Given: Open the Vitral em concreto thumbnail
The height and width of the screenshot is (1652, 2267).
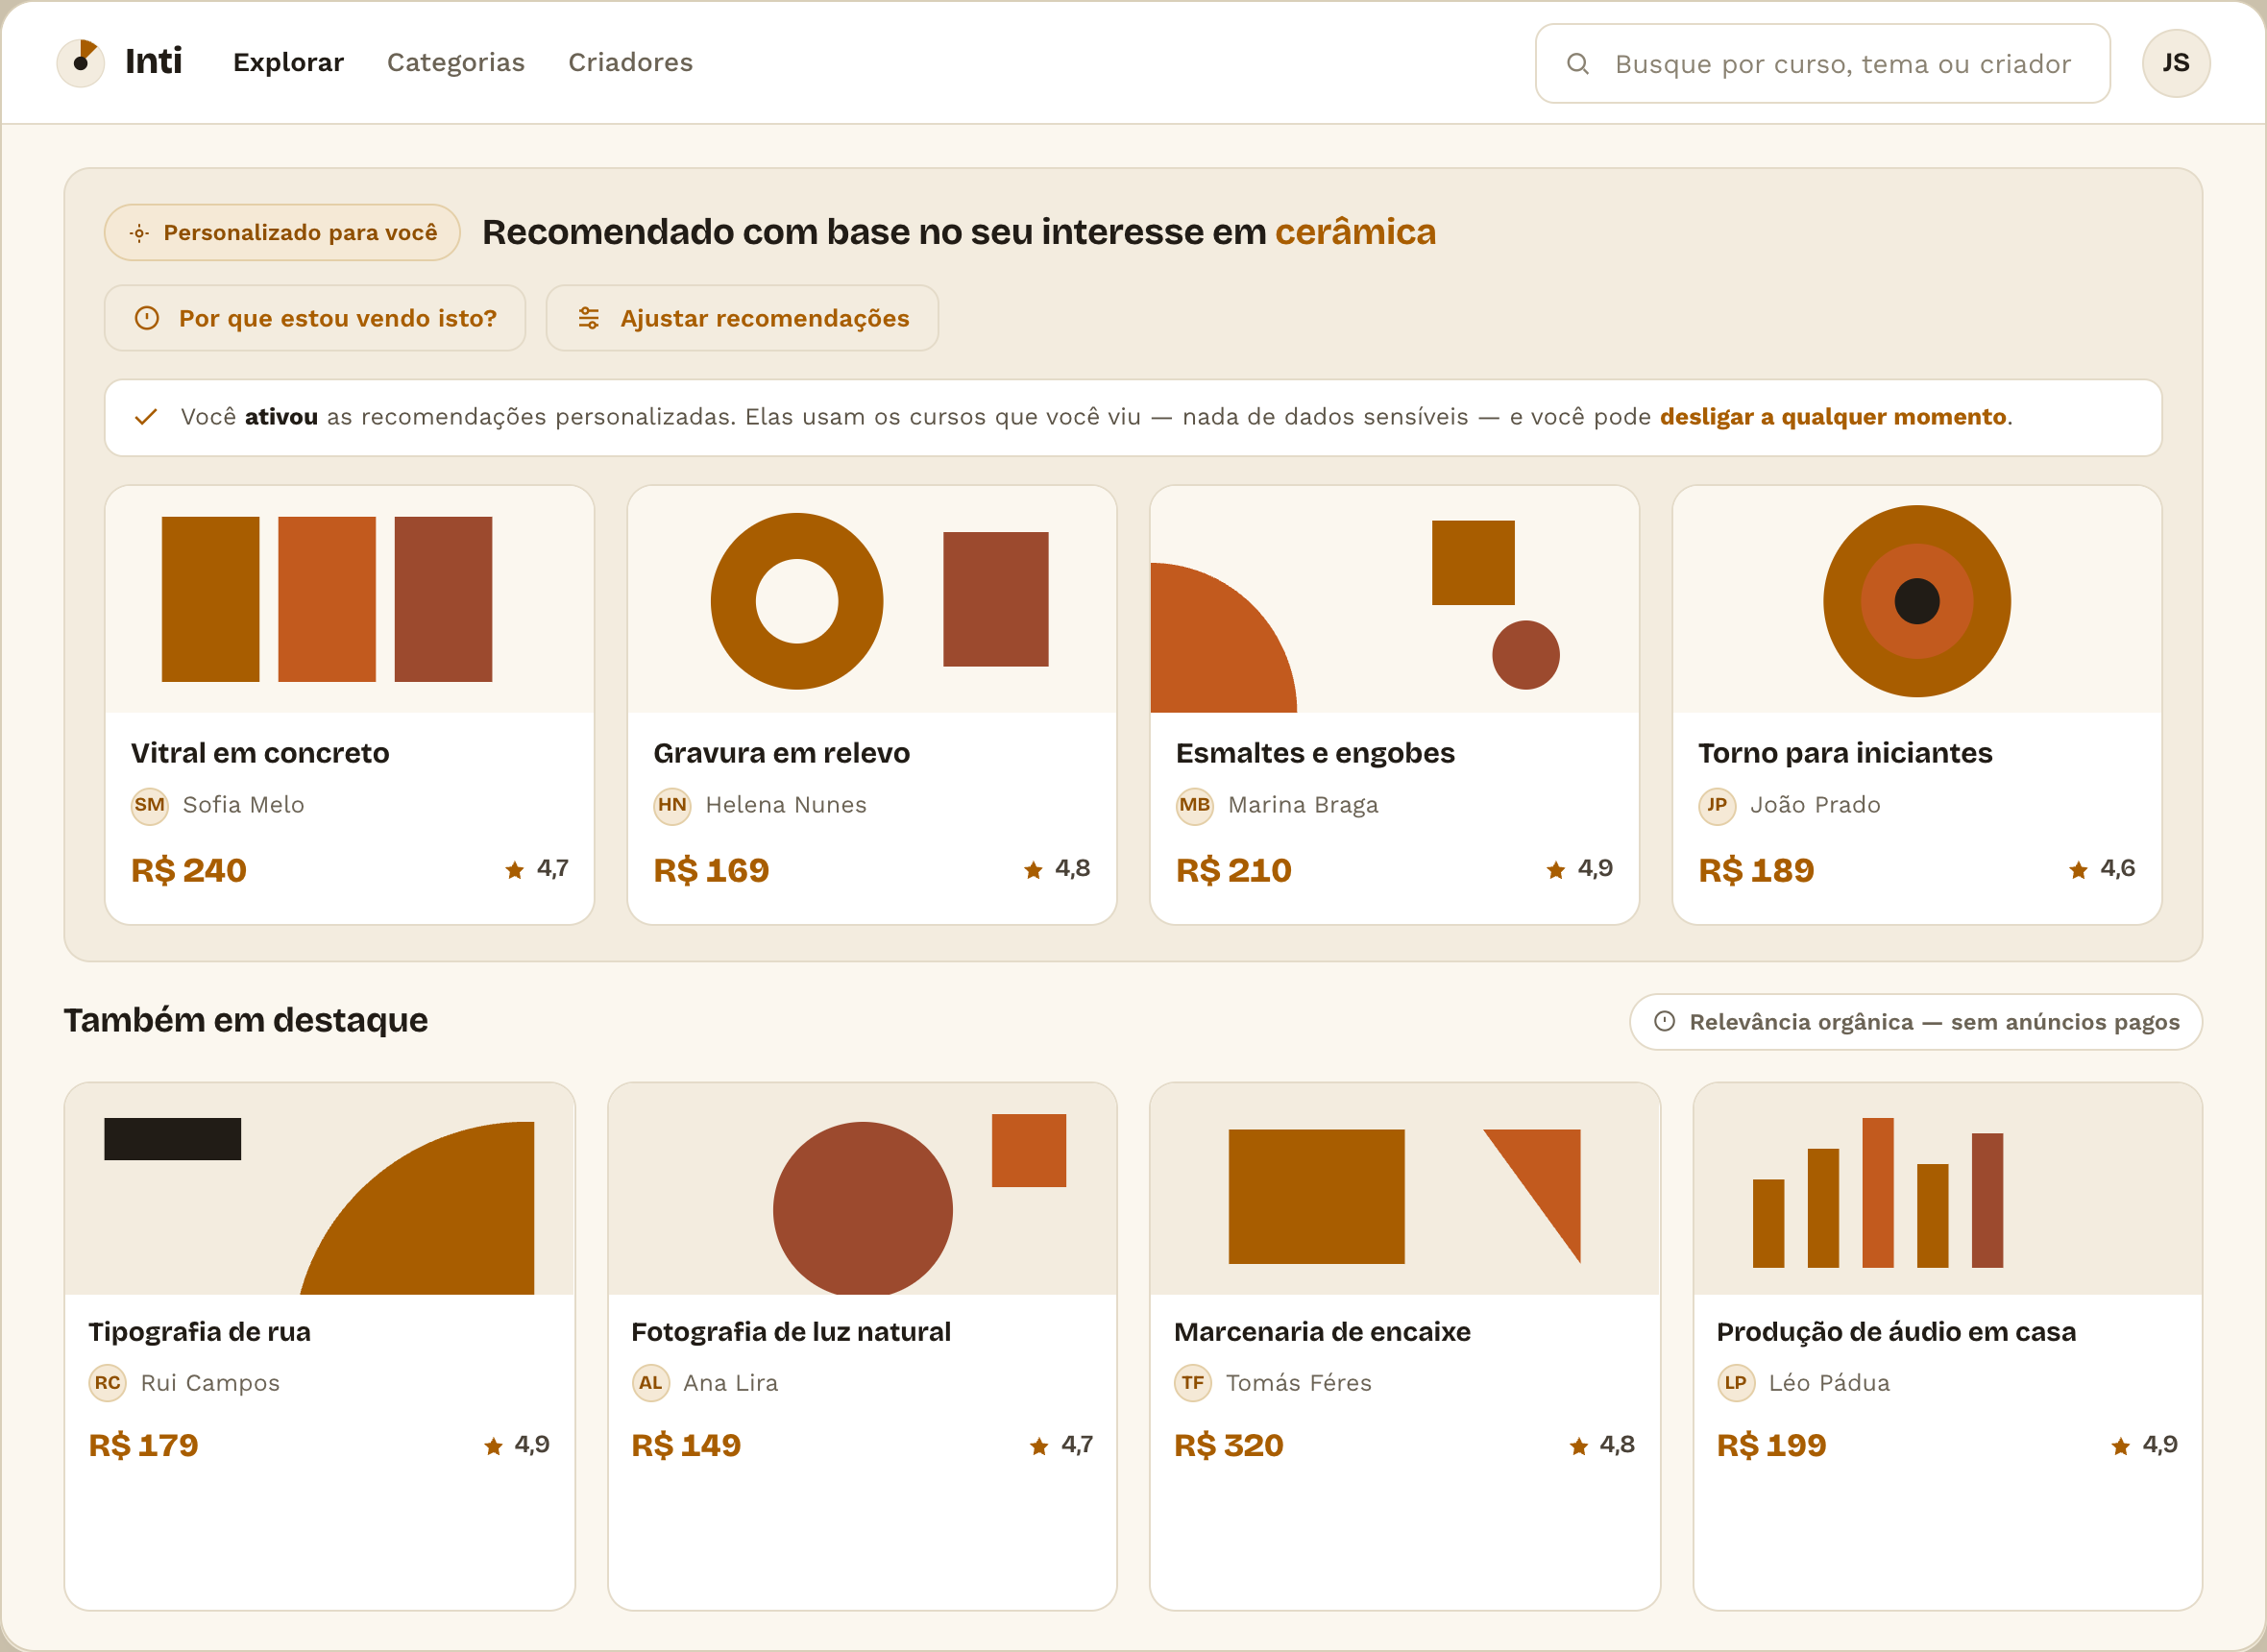Looking at the screenshot, I should (350, 600).
